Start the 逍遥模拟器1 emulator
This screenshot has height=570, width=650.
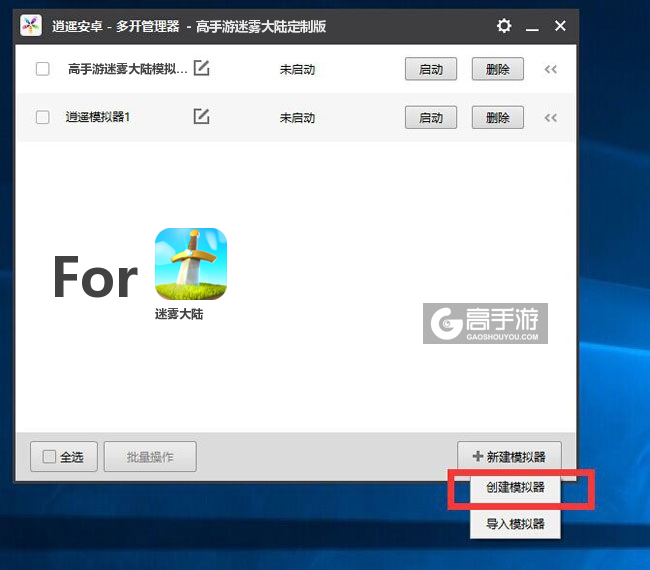pos(431,117)
